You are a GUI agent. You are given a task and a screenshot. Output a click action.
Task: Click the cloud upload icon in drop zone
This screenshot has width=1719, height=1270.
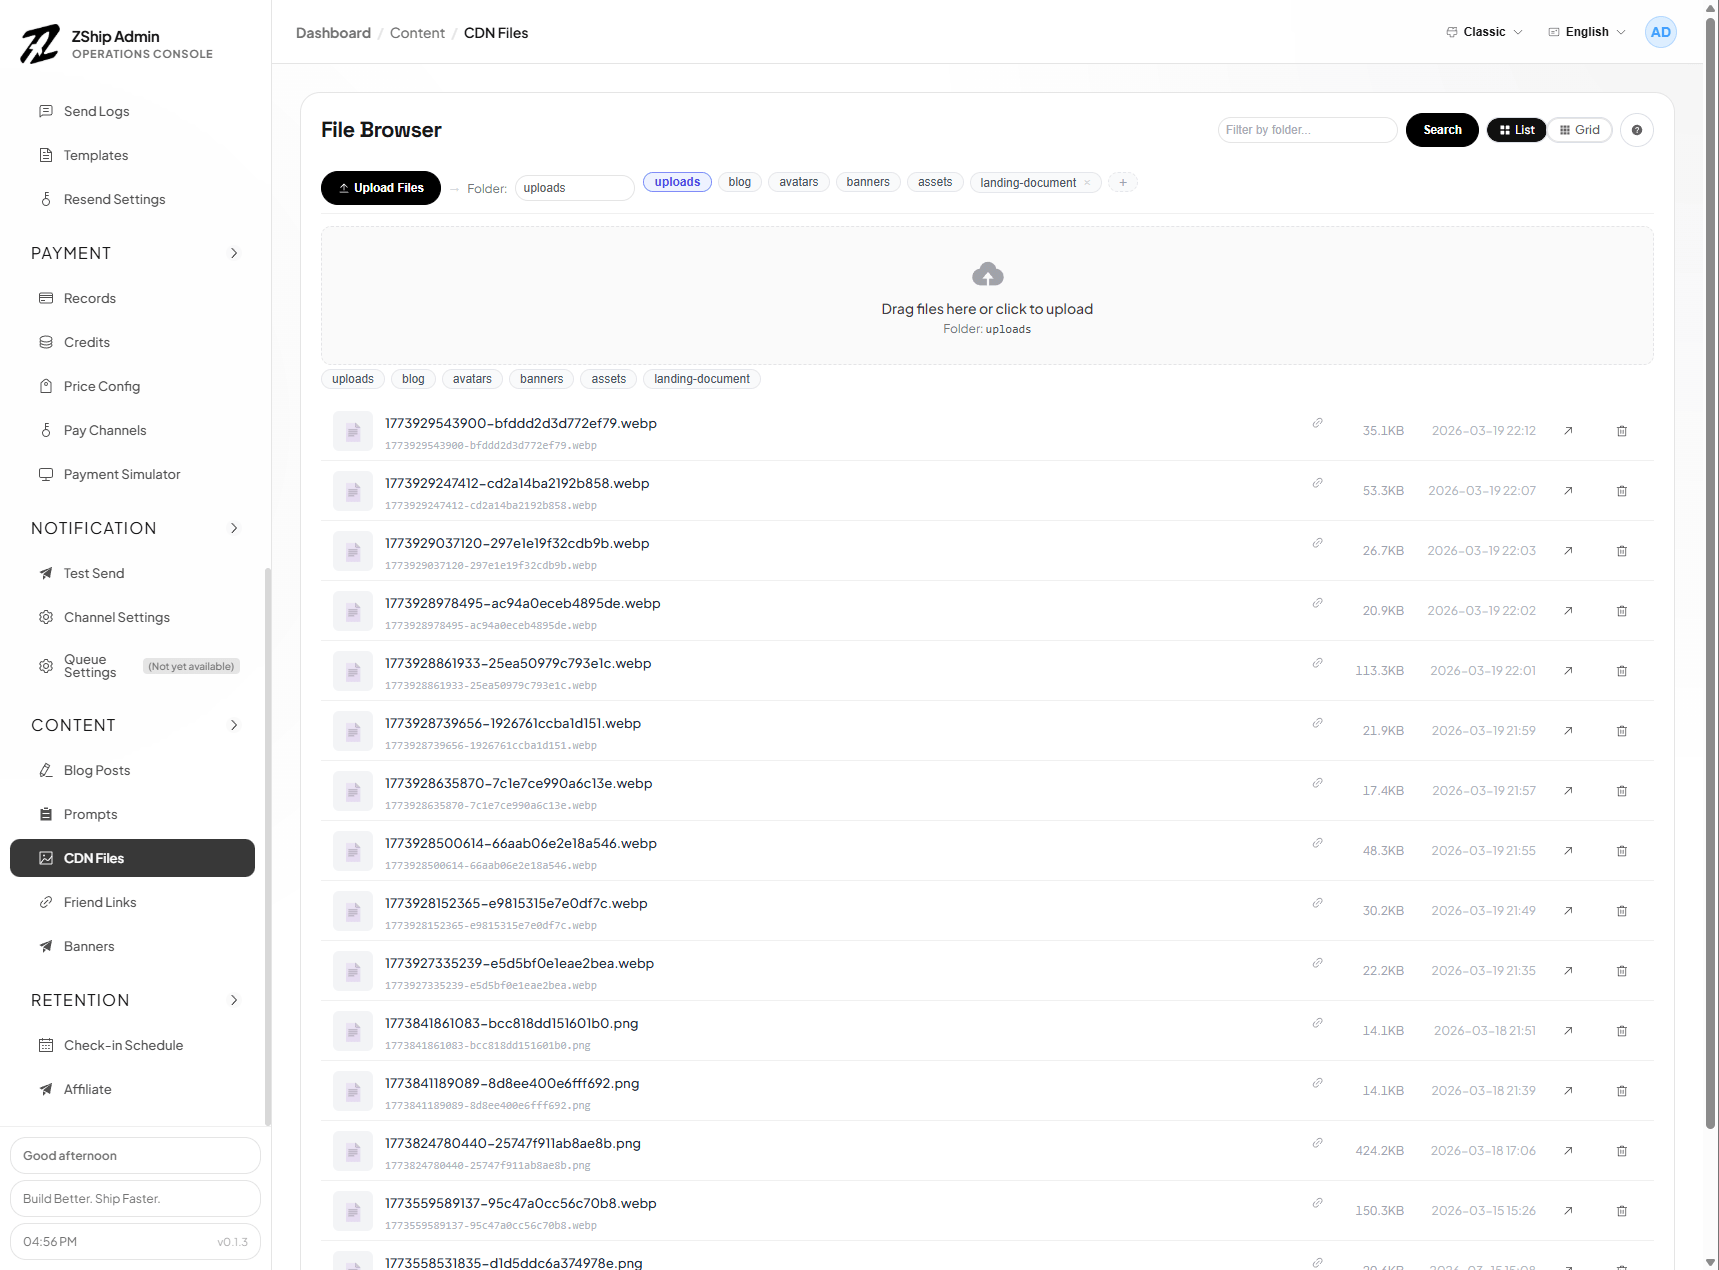pyautogui.click(x=987, y=275)
